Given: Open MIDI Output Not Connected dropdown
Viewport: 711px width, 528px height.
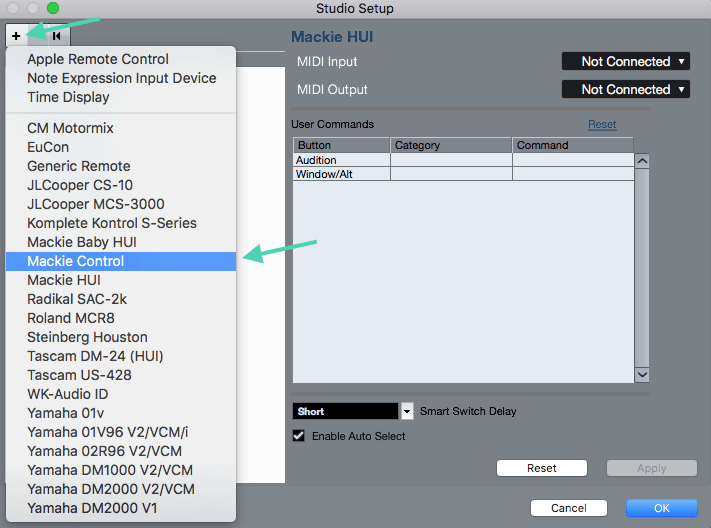Looking at the screenshot, I should (x=626, y=89).
